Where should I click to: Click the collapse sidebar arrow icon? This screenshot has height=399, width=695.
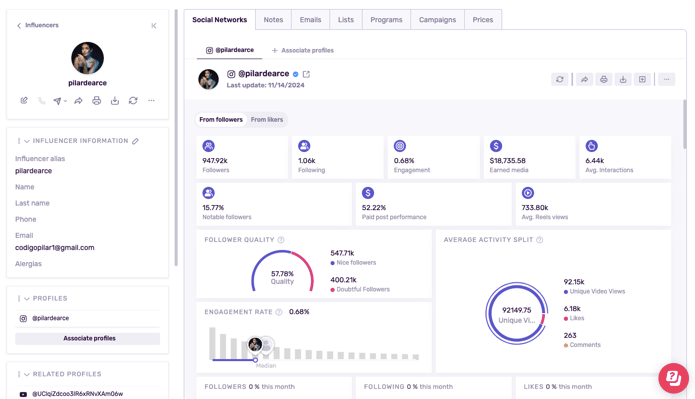coord(154,26)
